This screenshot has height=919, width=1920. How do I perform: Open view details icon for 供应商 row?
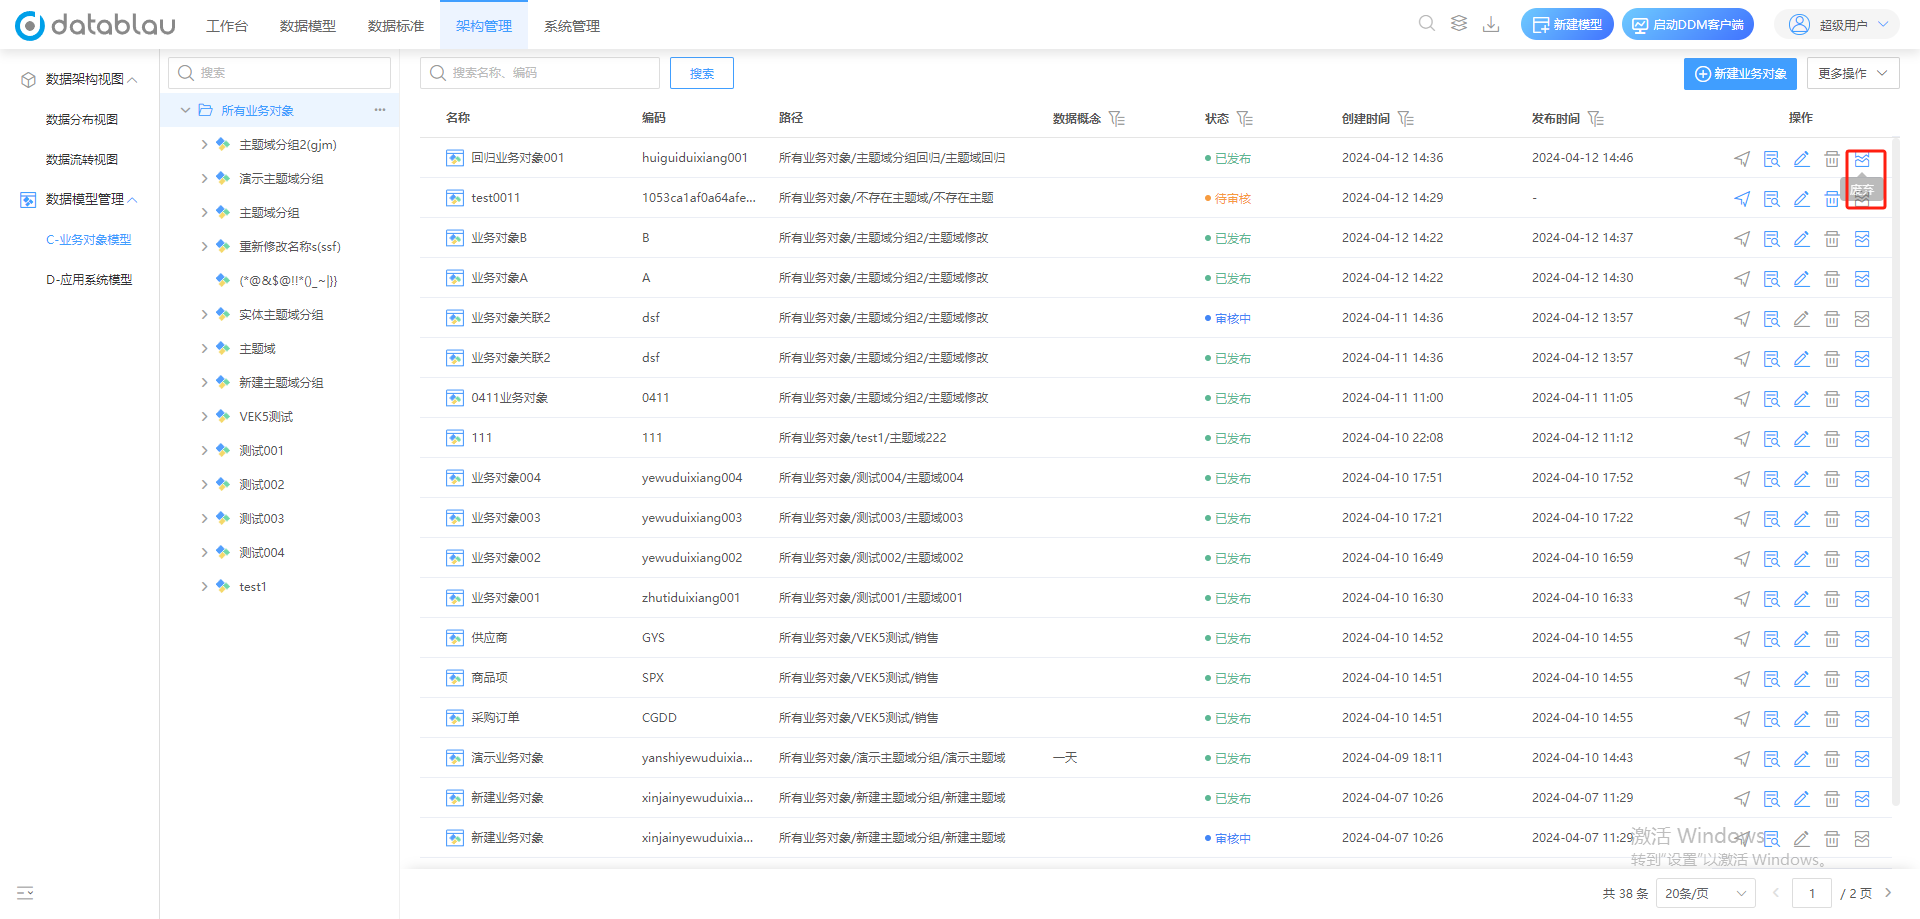pos(1772,639)
